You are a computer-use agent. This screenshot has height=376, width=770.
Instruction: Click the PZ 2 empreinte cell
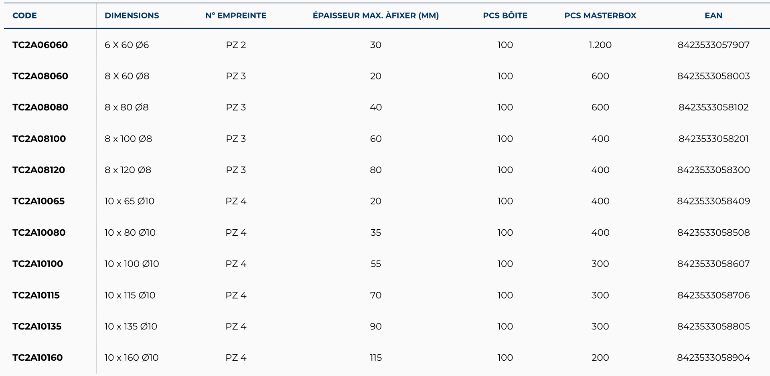[x=236, y=45]
